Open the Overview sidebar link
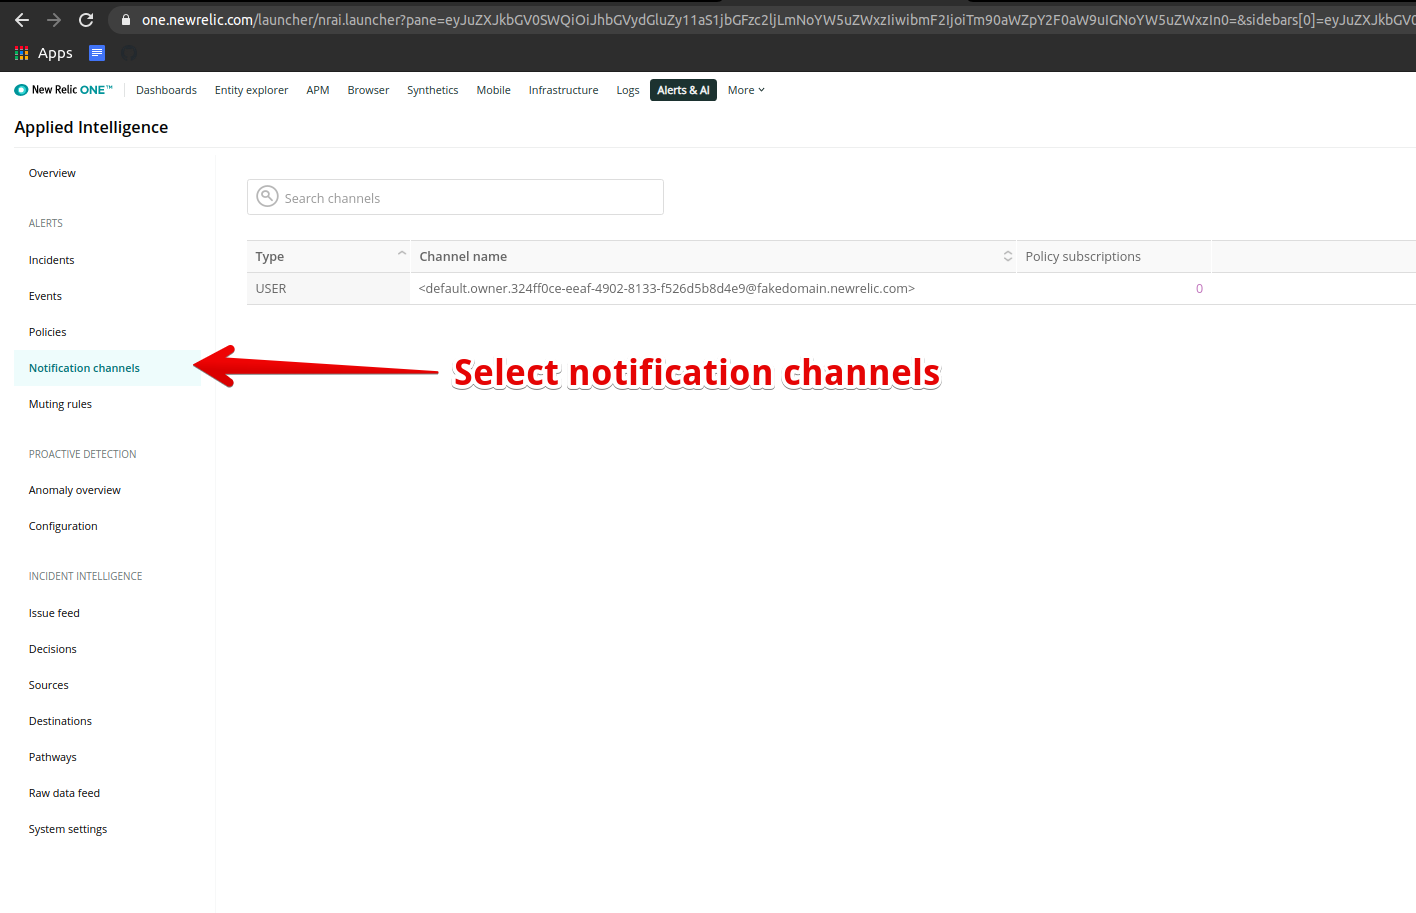The width and height of the screenshot is (1416, 913). point(52,173)
